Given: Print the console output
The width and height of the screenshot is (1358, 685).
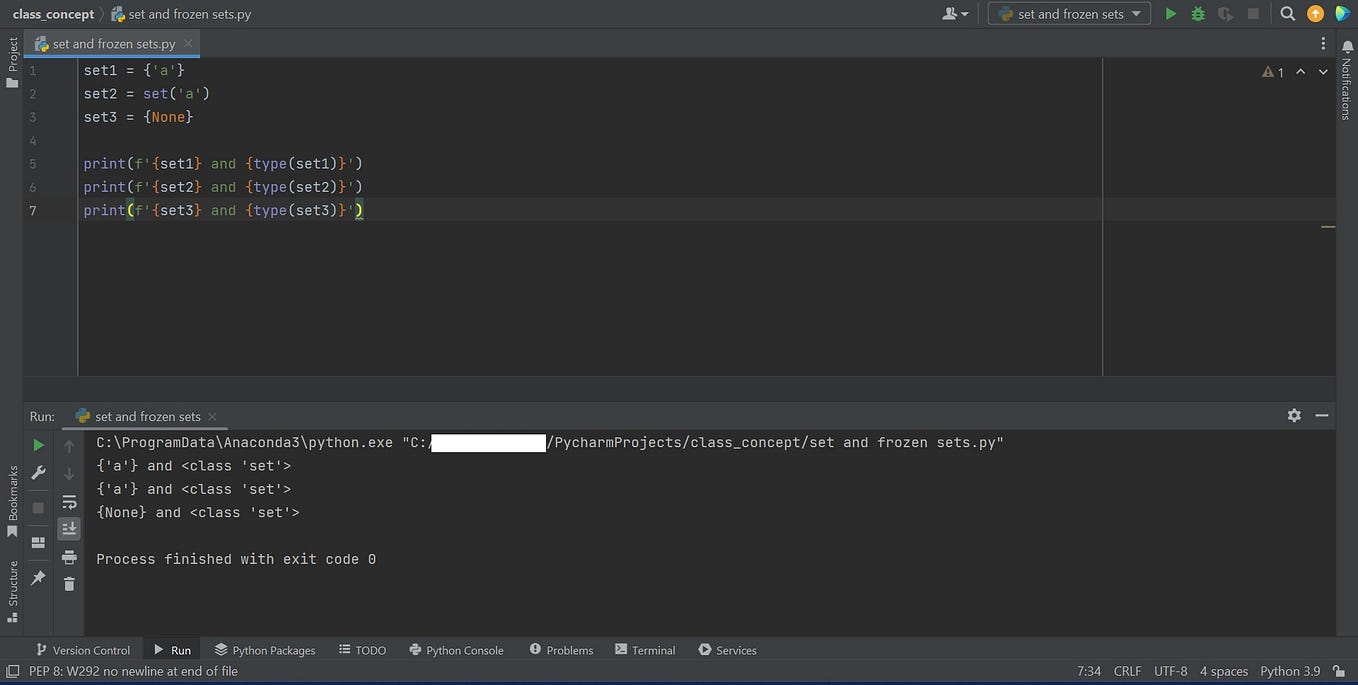Looking at the screenshot, I should click(69, 558).
